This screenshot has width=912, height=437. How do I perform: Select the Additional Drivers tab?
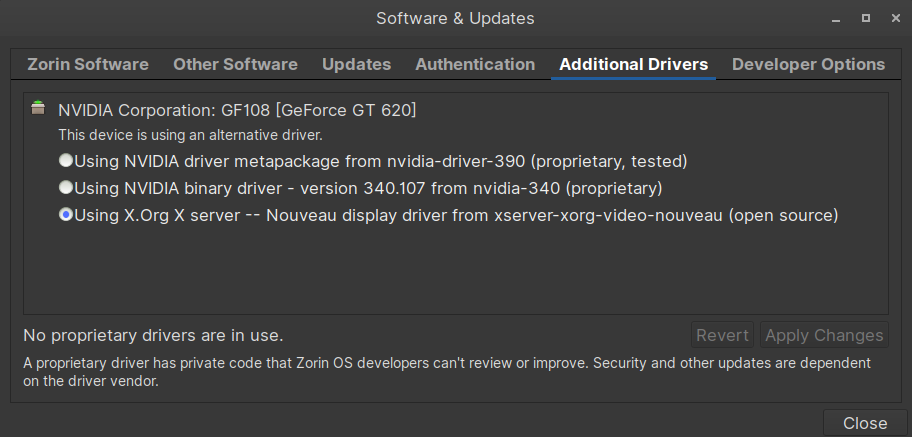[x=633, y=64]
